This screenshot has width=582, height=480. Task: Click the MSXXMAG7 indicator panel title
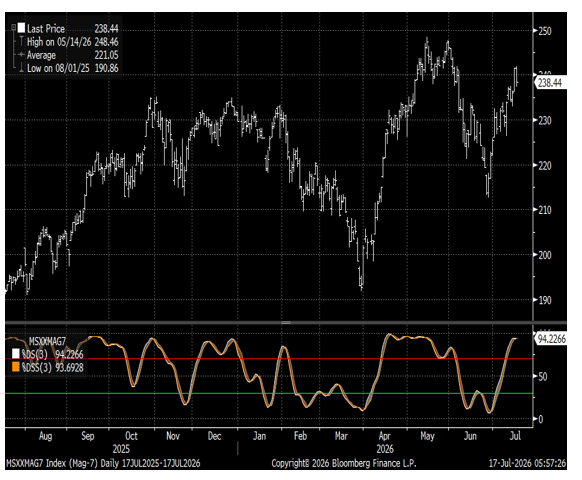point(47,341)
